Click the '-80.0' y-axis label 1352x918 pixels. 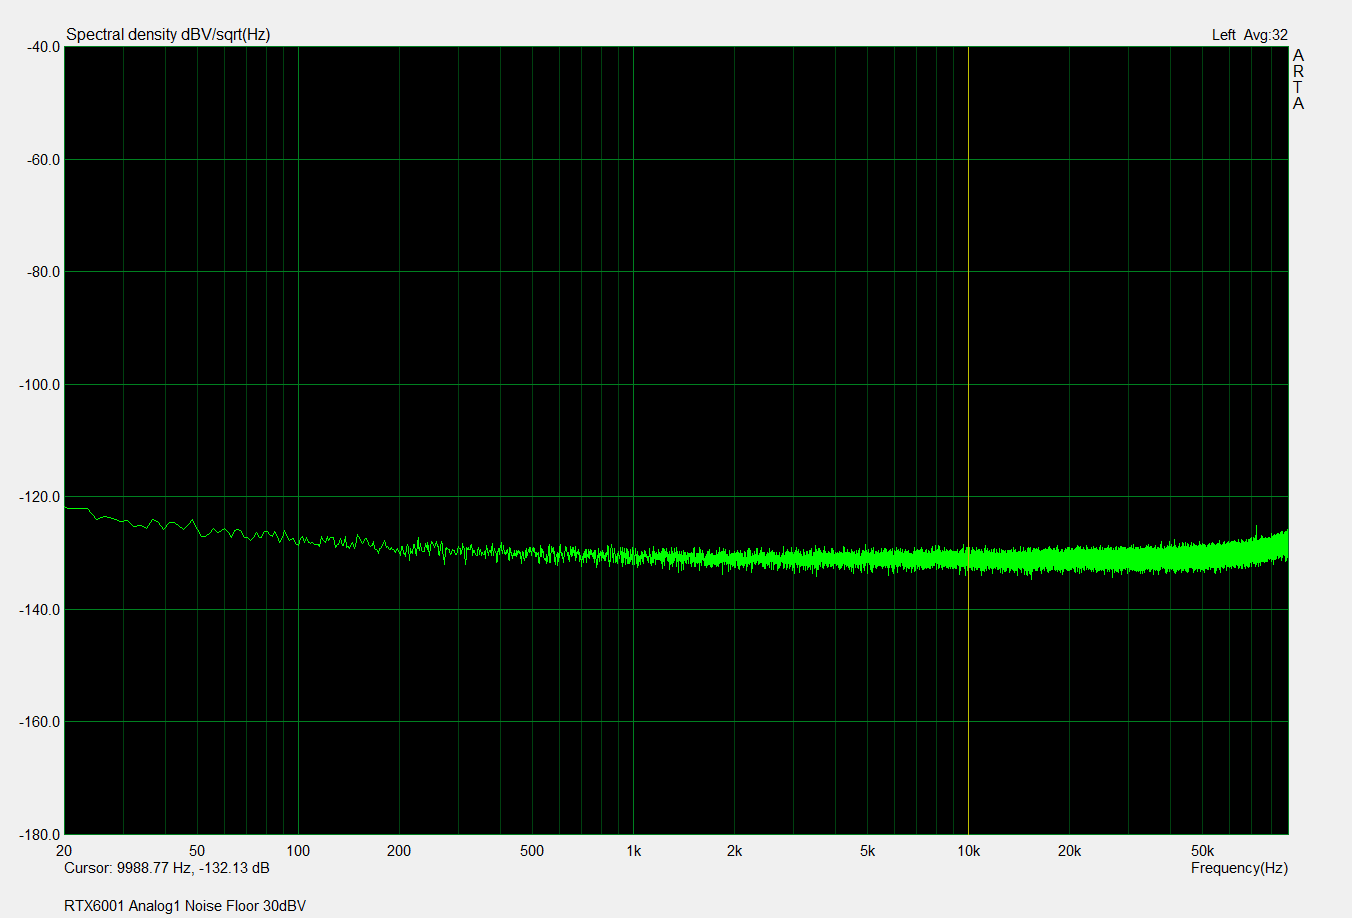pos(43,272)
